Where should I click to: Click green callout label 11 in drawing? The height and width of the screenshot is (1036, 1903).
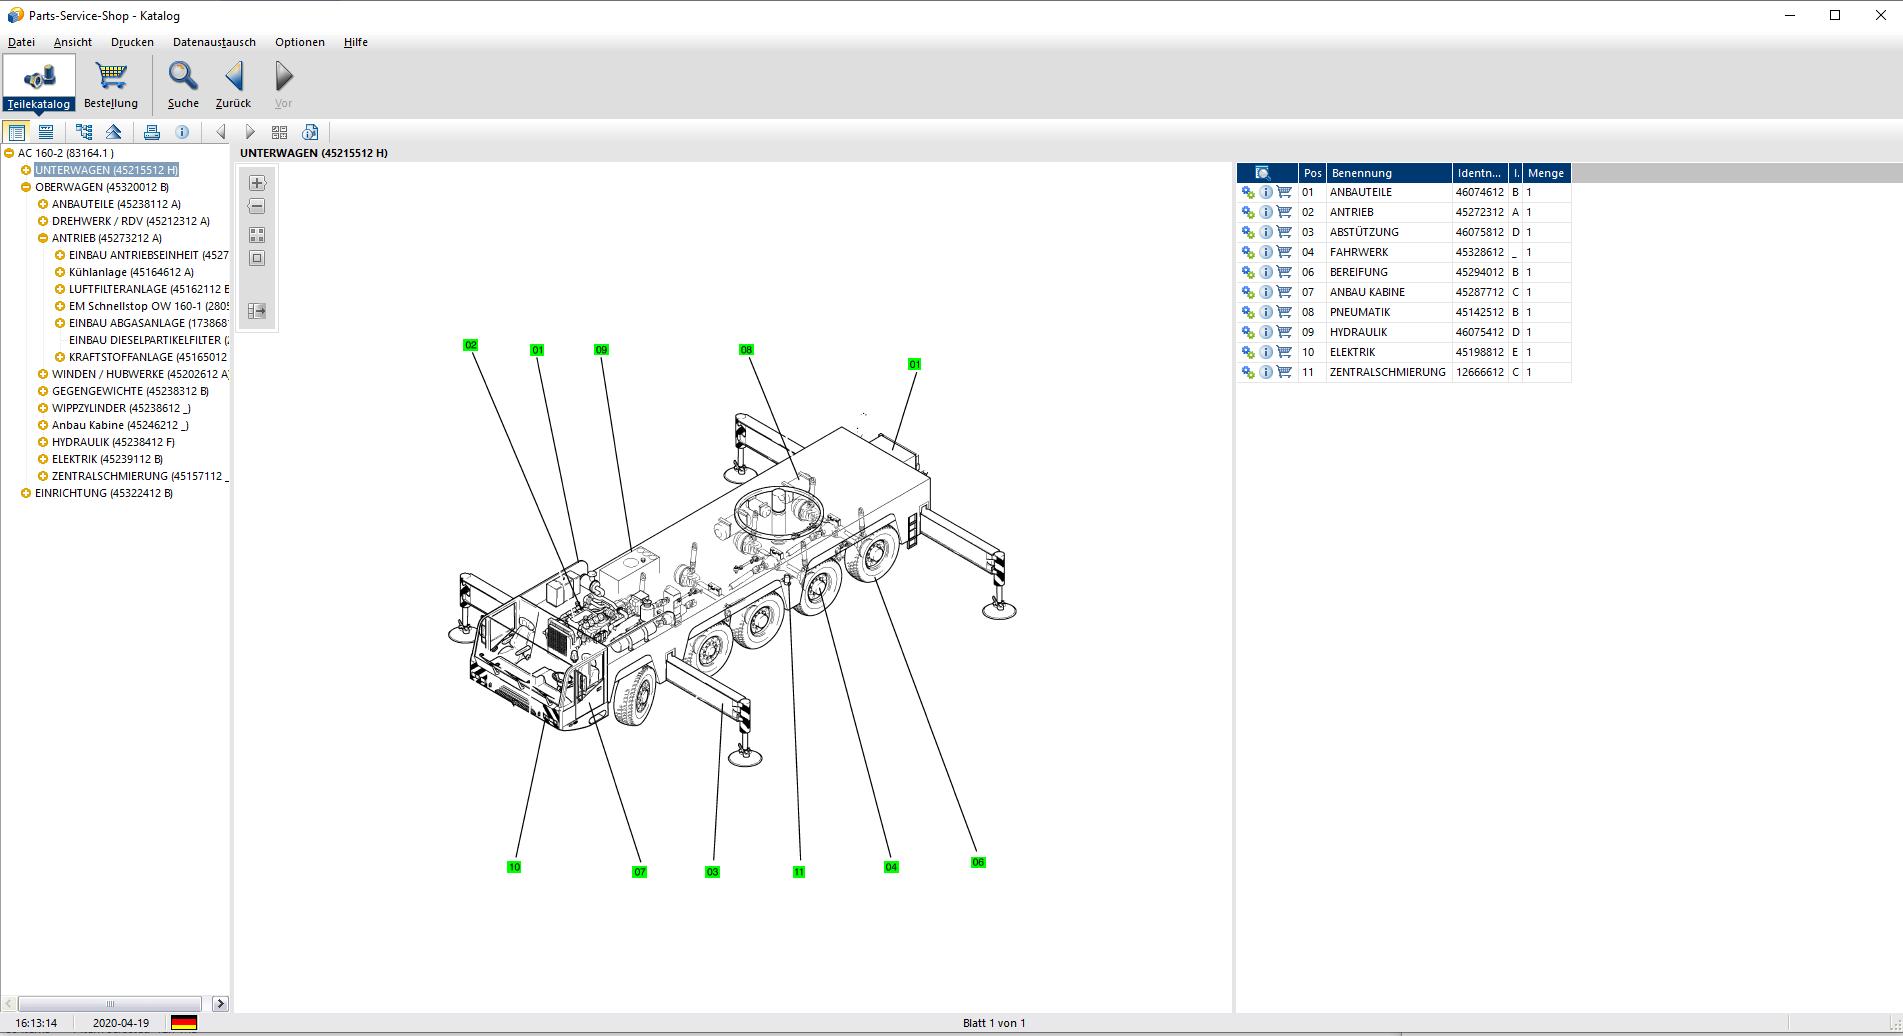799,872
